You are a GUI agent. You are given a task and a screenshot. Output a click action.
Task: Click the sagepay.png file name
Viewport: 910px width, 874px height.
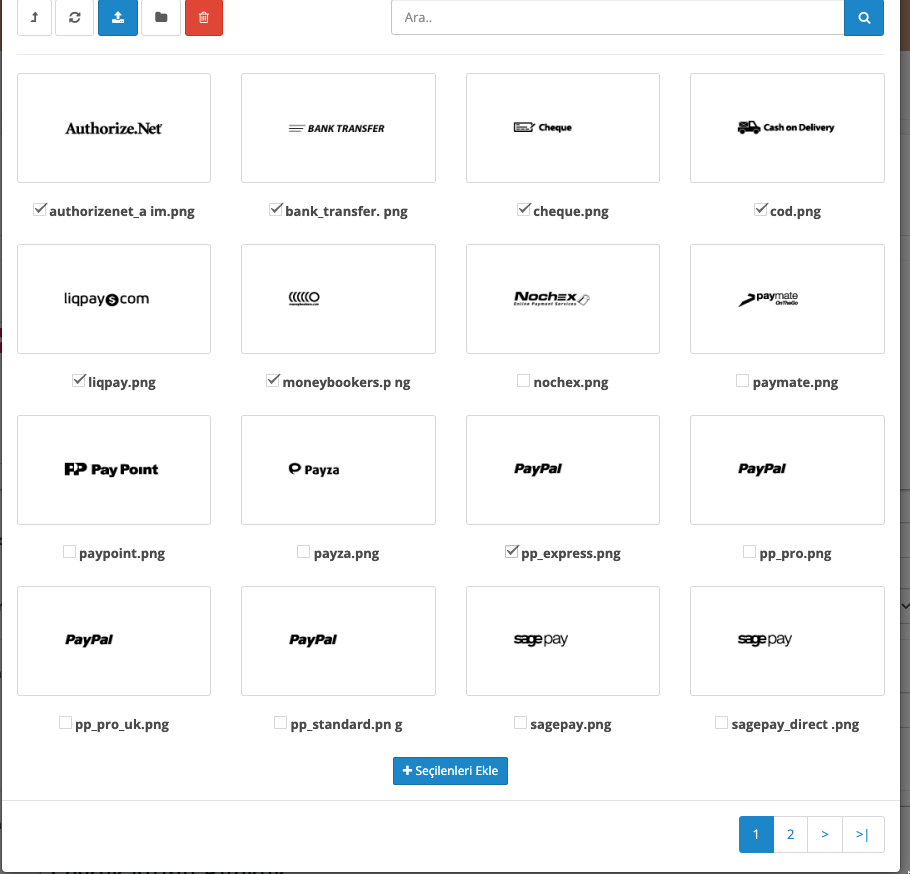[x=571, y=725]
